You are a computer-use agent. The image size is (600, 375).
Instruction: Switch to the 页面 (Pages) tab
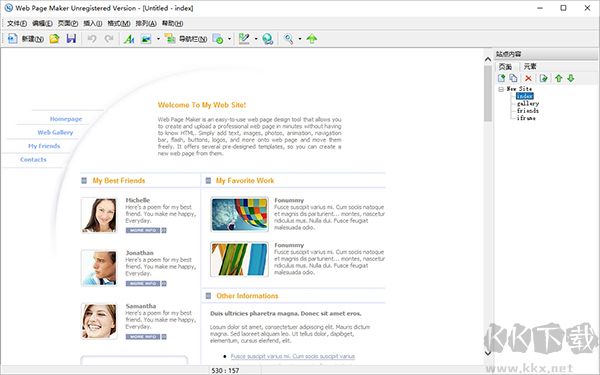click(x=505, y=67)
